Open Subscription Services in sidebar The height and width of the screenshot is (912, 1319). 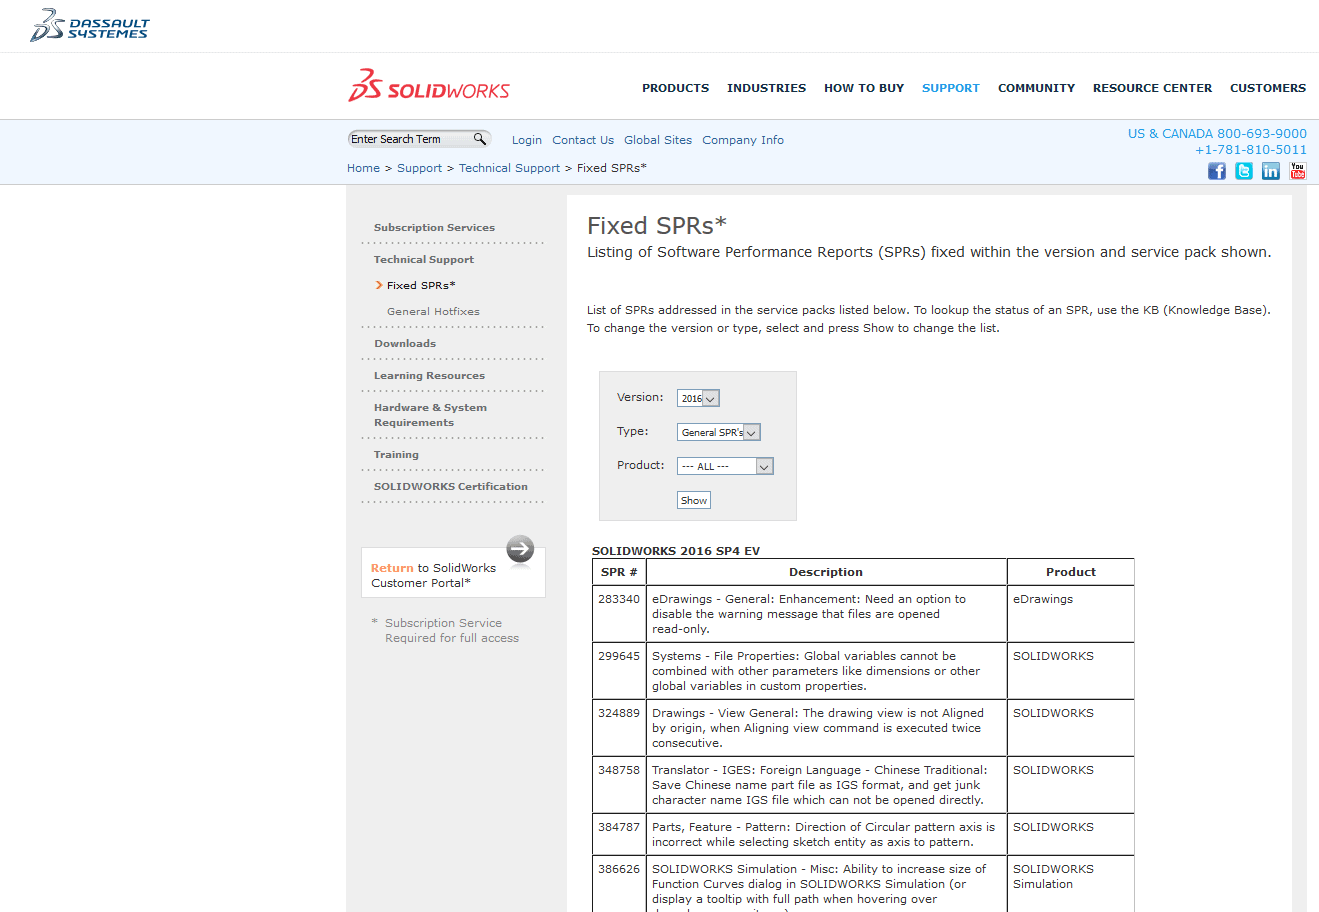click(434, 228)
